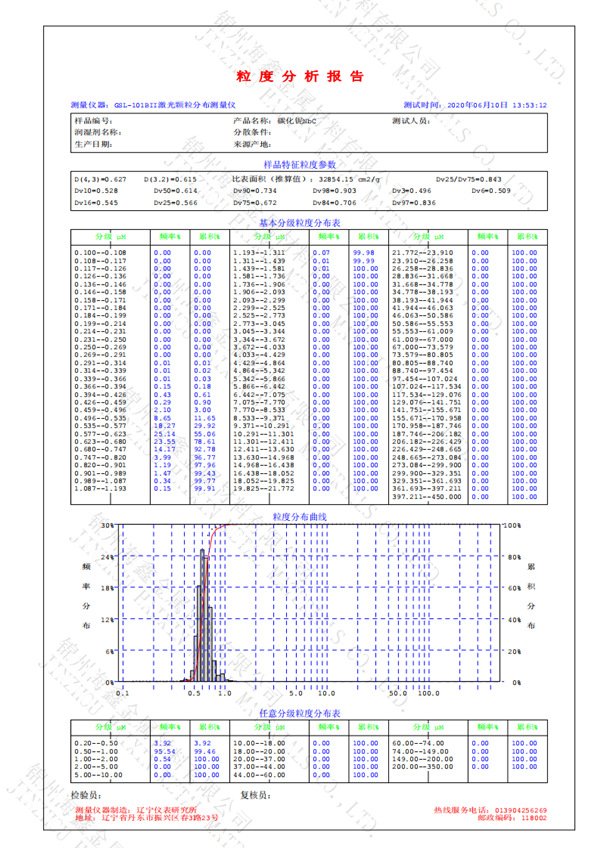Click the histogram peak in the distribution chart
Screen dimensions: 600x848
click(204, 560)
